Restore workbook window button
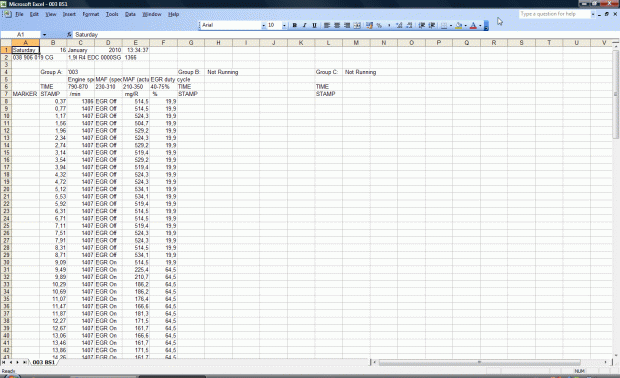This screenshot has width=620, height=378. (607, 14)
